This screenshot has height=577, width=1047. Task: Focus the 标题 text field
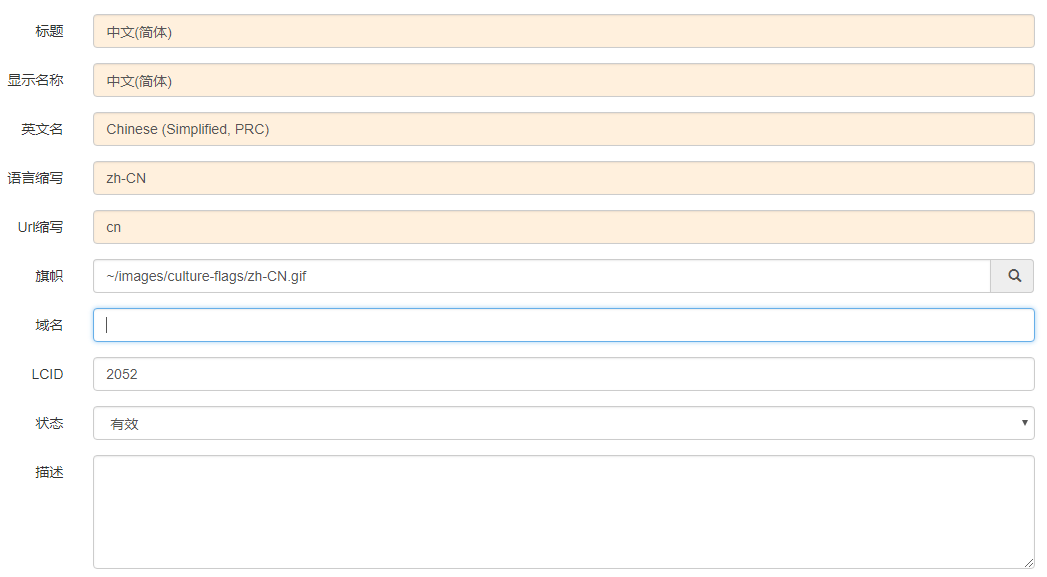point(564,31)
